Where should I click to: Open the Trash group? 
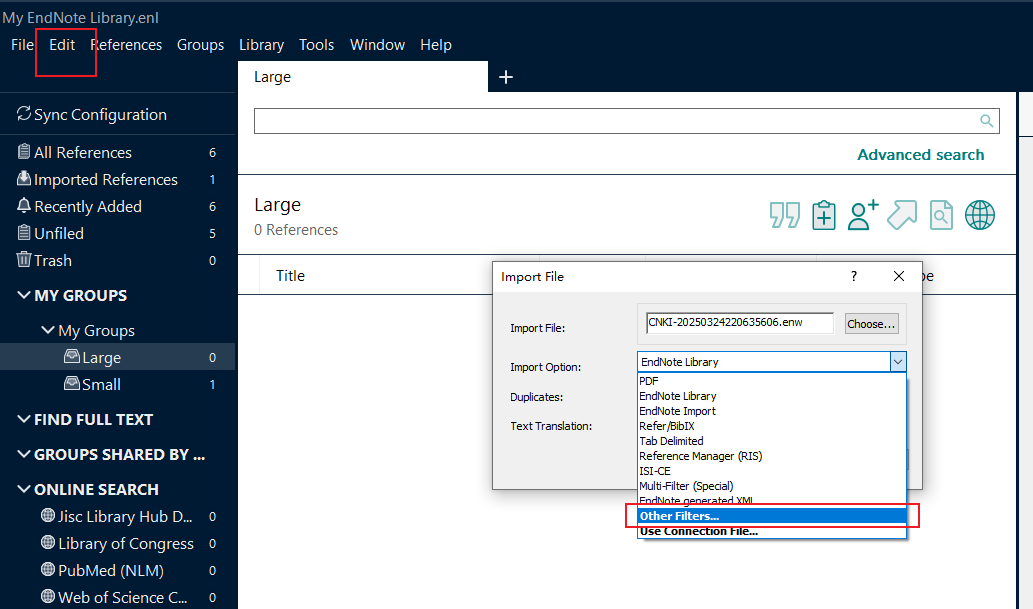pyautogui.click(x=117, y=260)
